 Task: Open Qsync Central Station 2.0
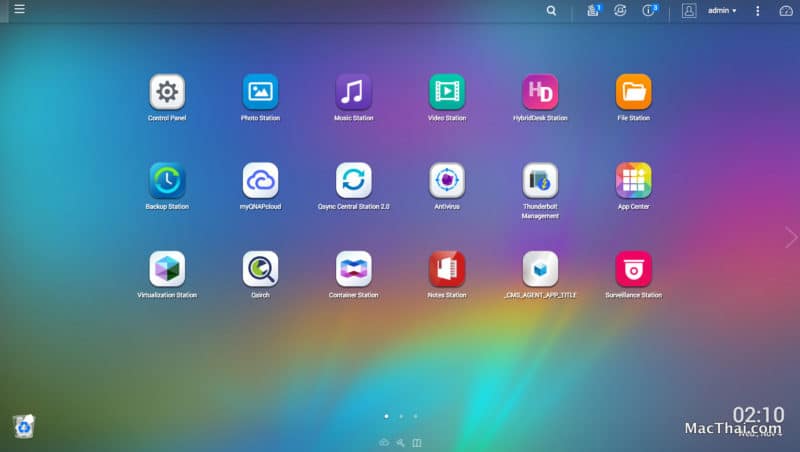354,181
